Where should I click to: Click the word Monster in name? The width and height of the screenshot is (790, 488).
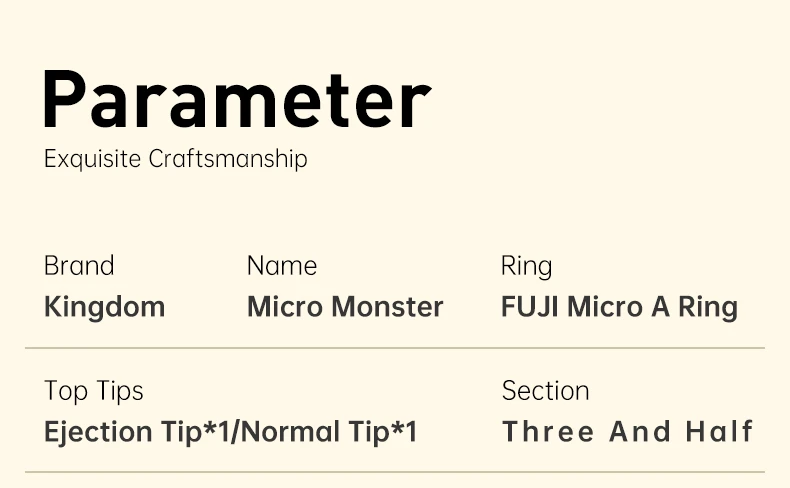pyautogui.click(x=387, y=307)
